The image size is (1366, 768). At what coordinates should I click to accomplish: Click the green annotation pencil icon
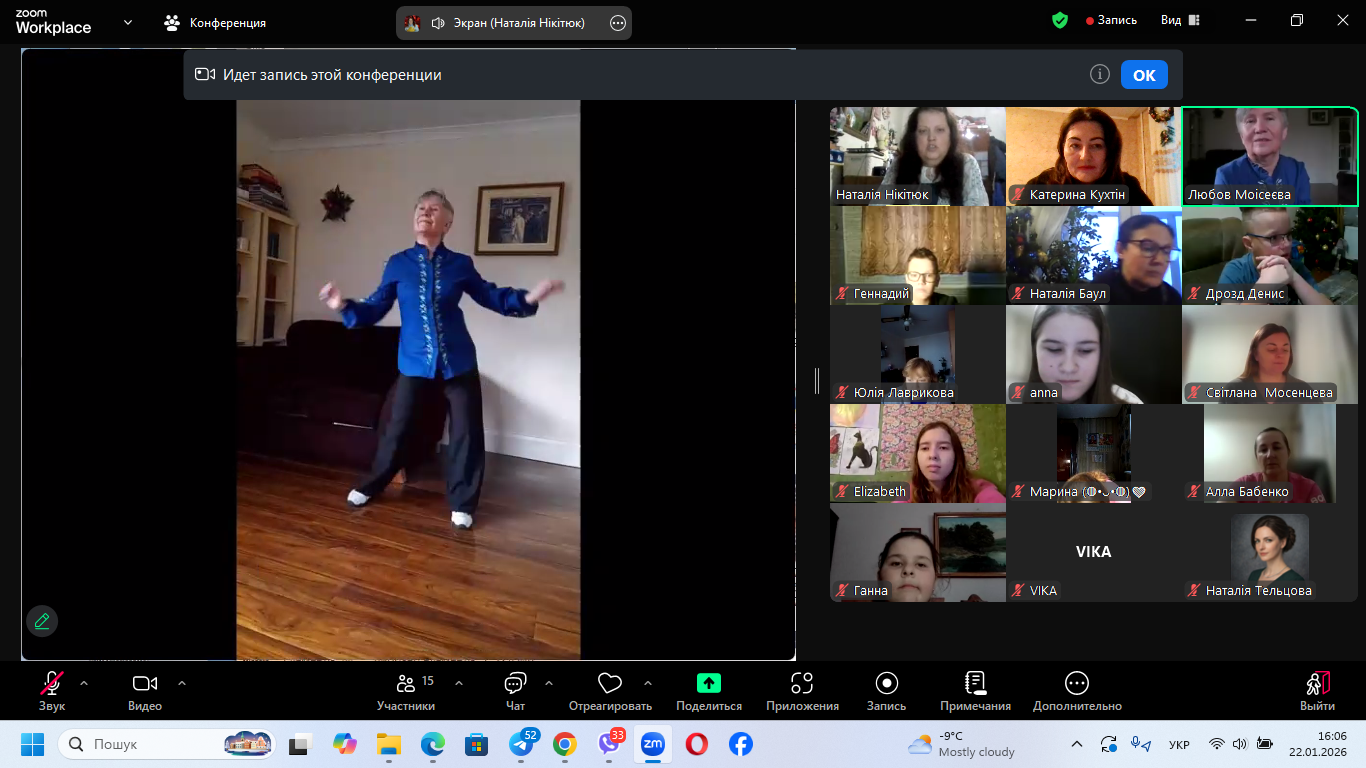pos(42,621)
